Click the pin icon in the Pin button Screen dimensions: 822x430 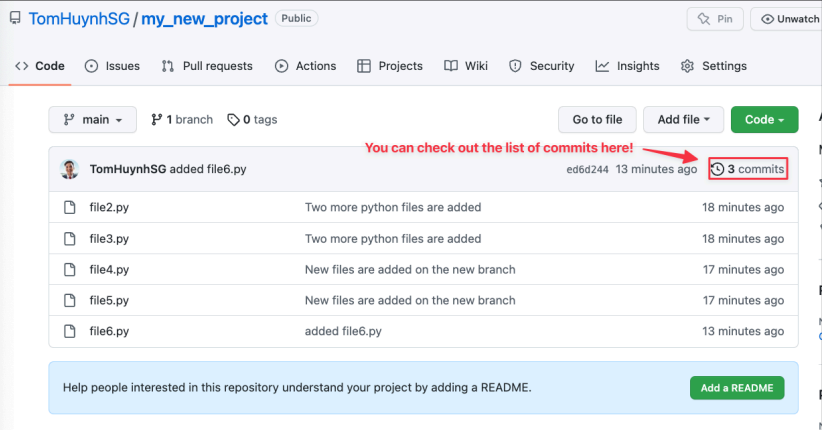point(704,19)
